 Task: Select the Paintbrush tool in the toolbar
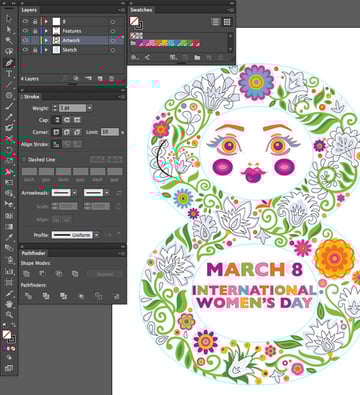[9, 106]
